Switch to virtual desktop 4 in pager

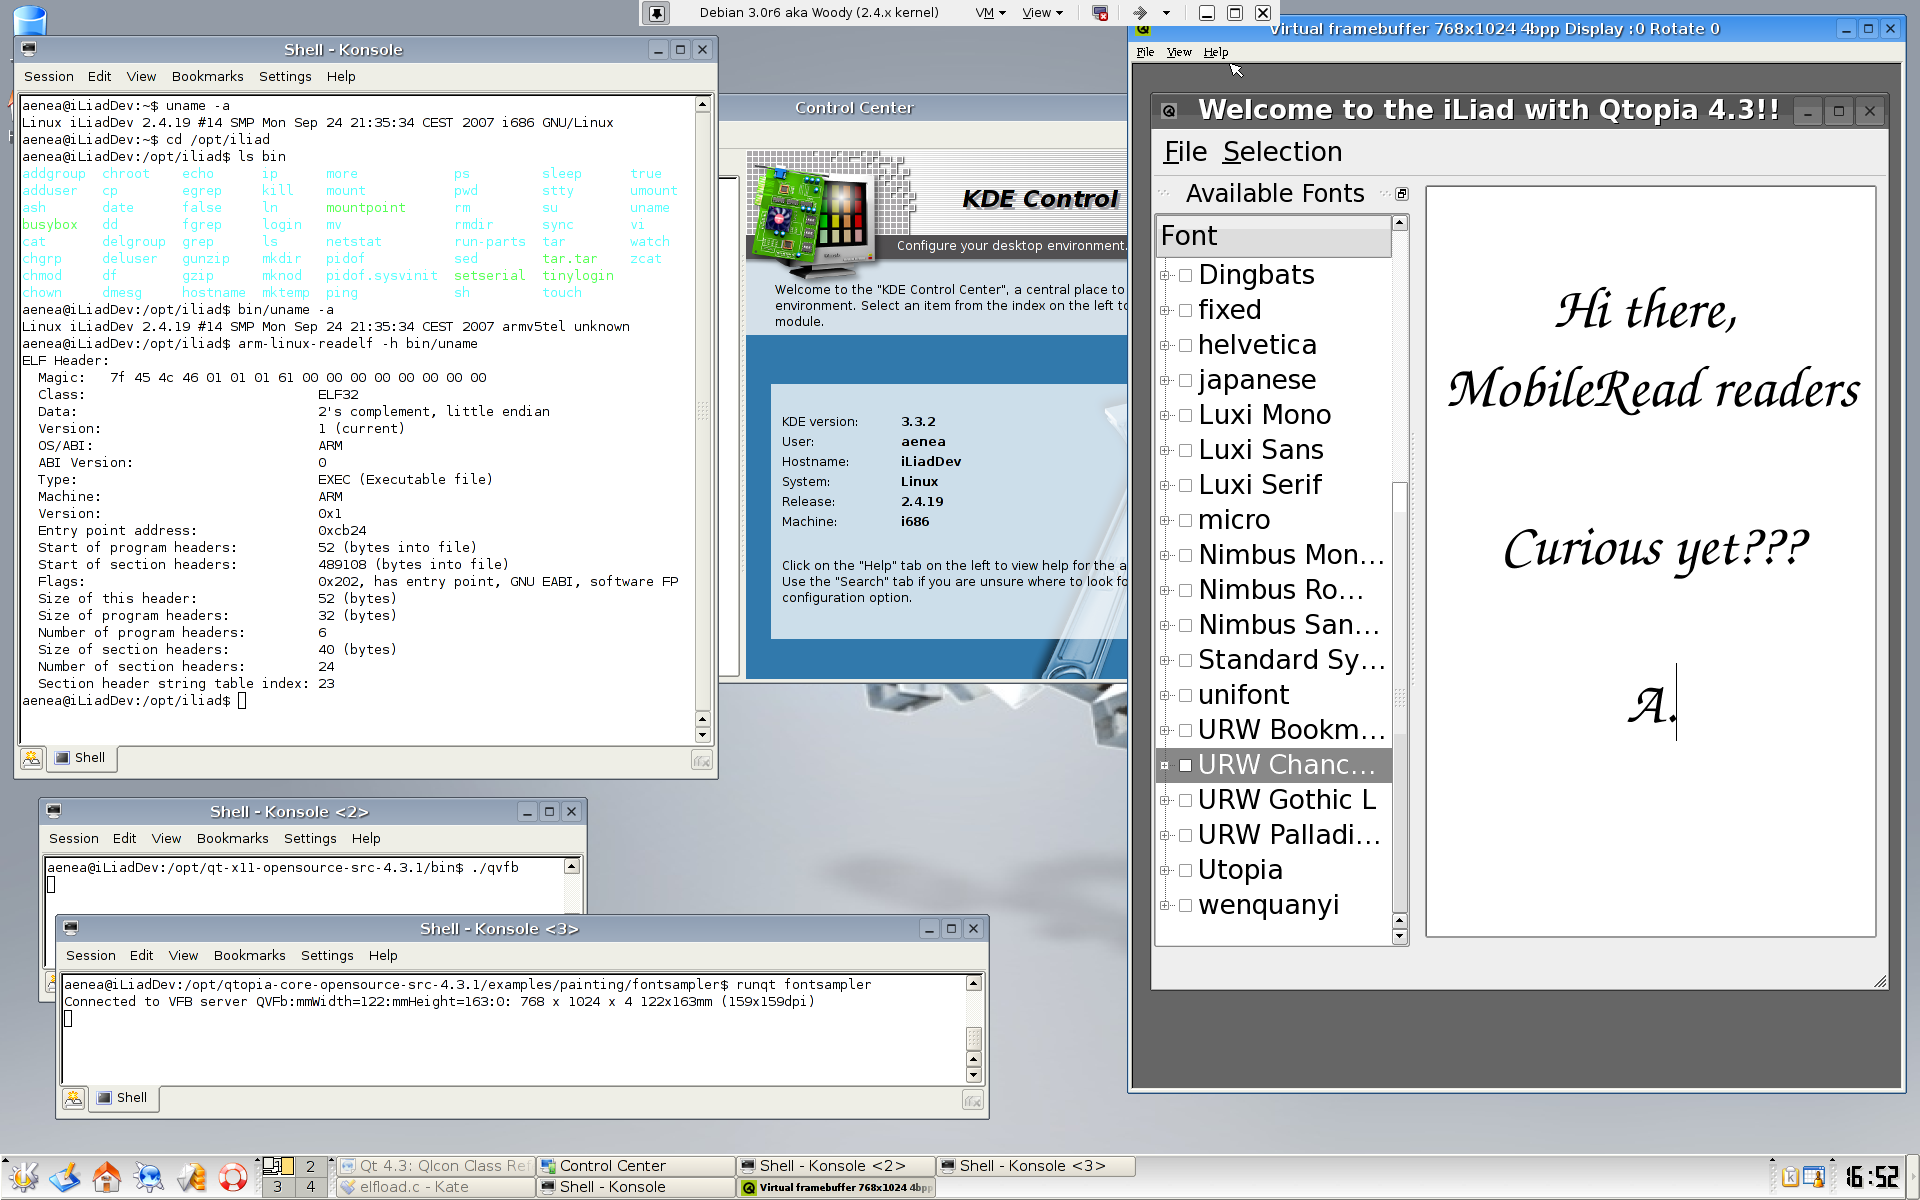click(310, 1187)
